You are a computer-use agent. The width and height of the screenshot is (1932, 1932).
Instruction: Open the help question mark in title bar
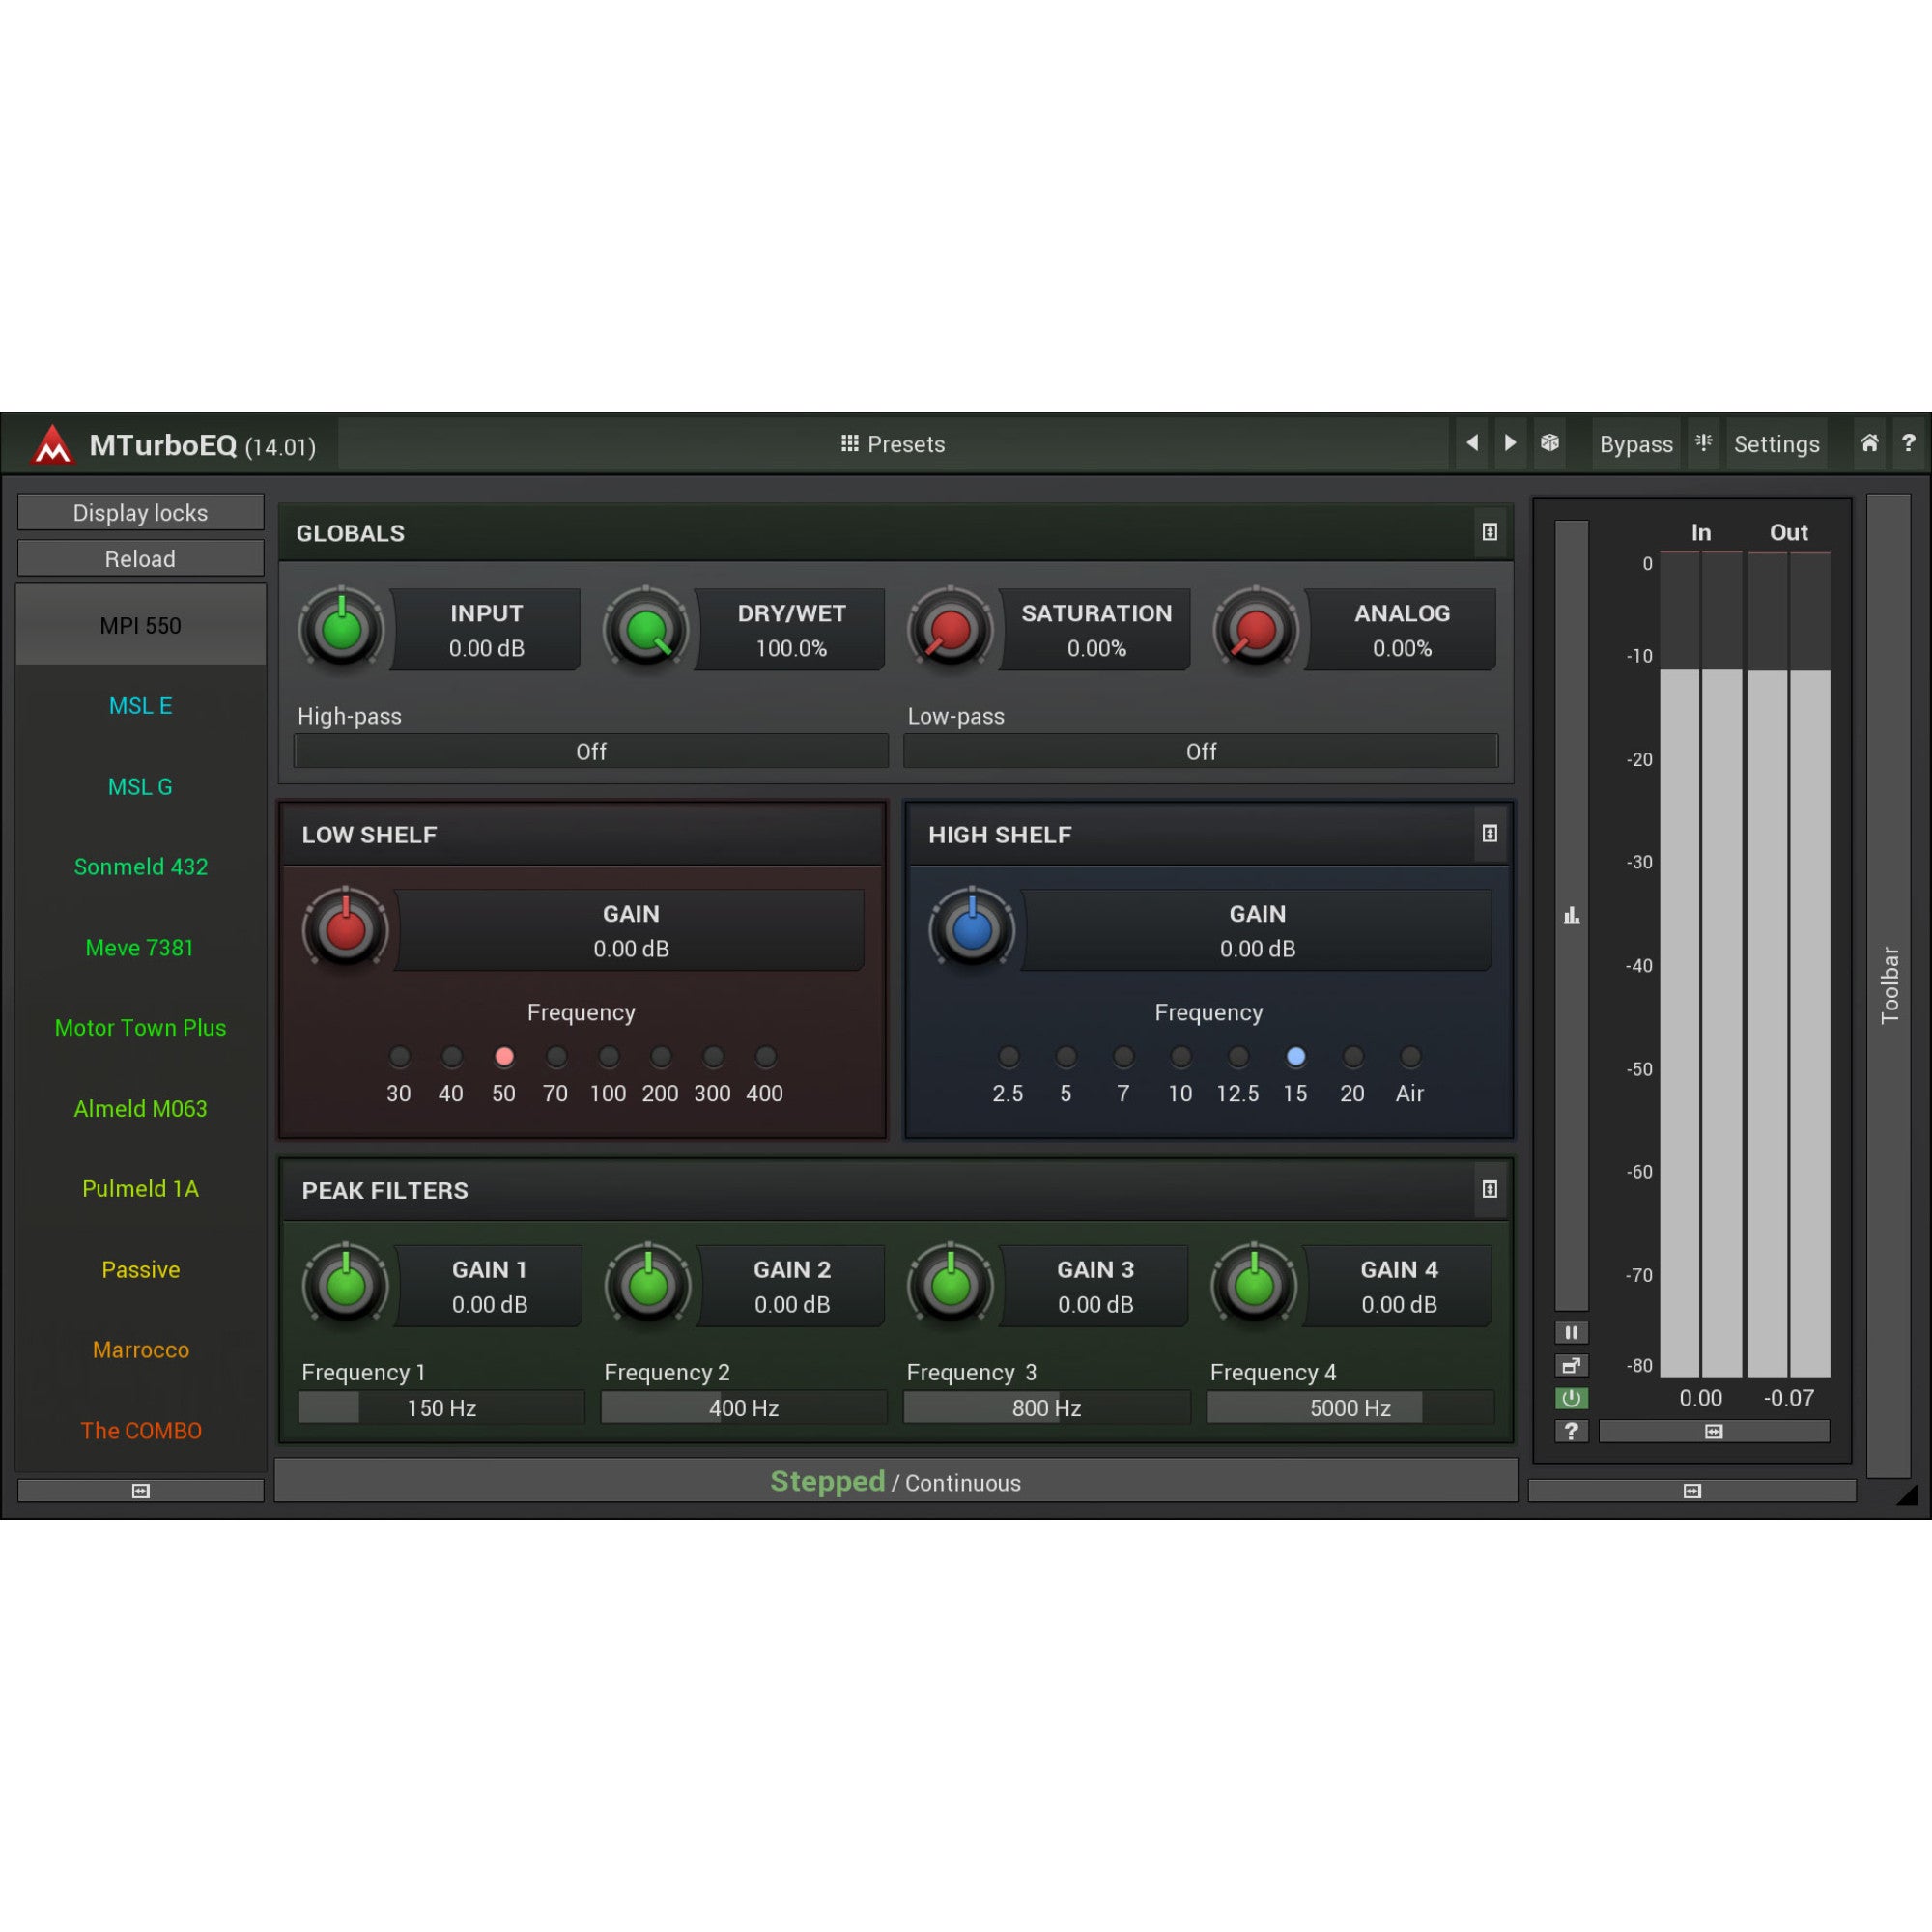1908,443
